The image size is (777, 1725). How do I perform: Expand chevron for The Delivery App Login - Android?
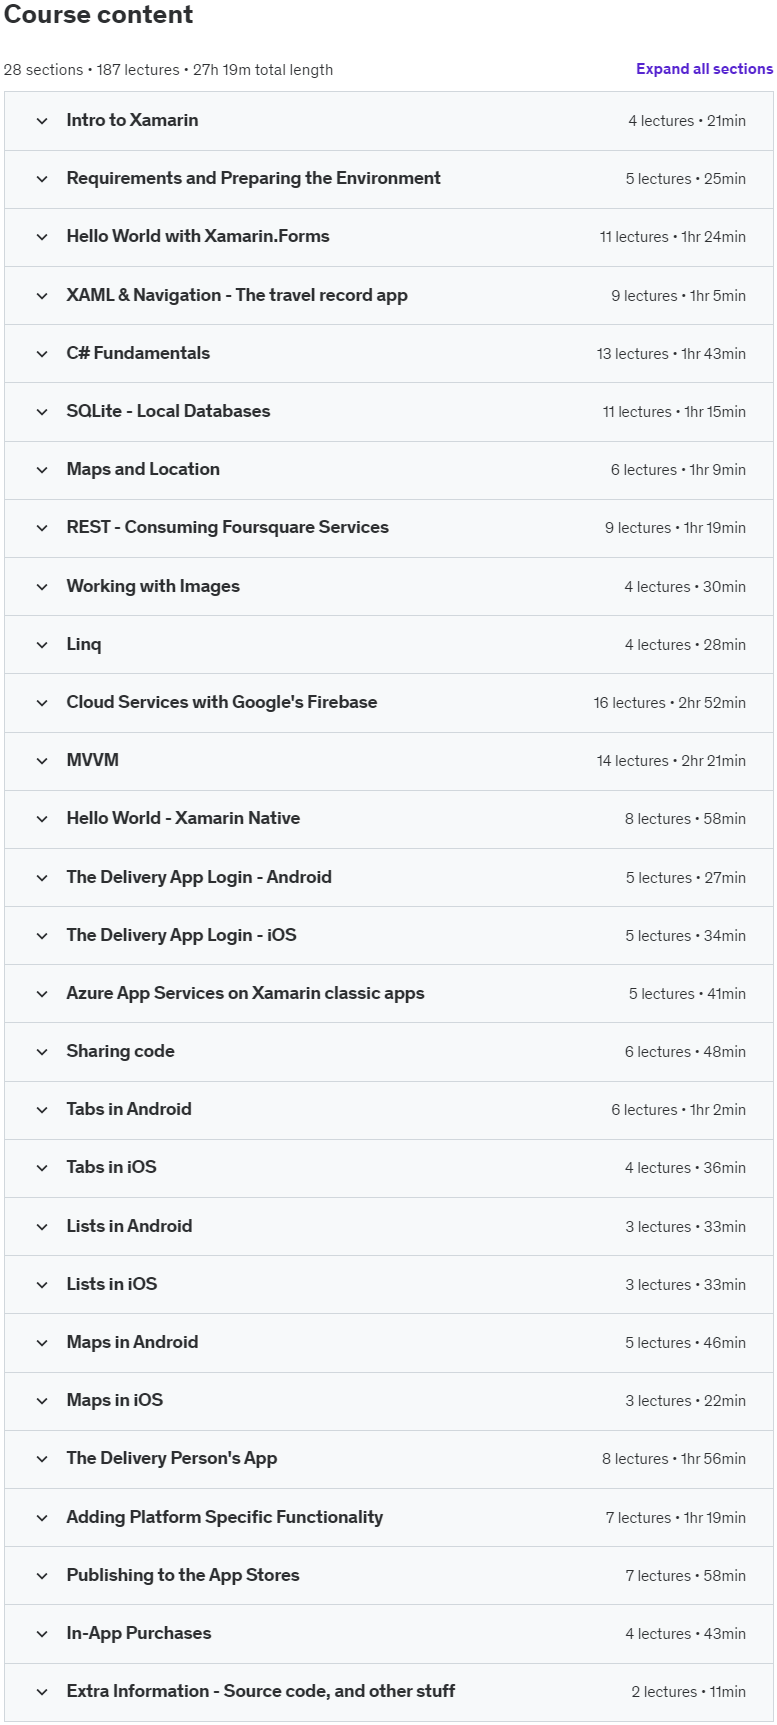(x=42, y=878)
